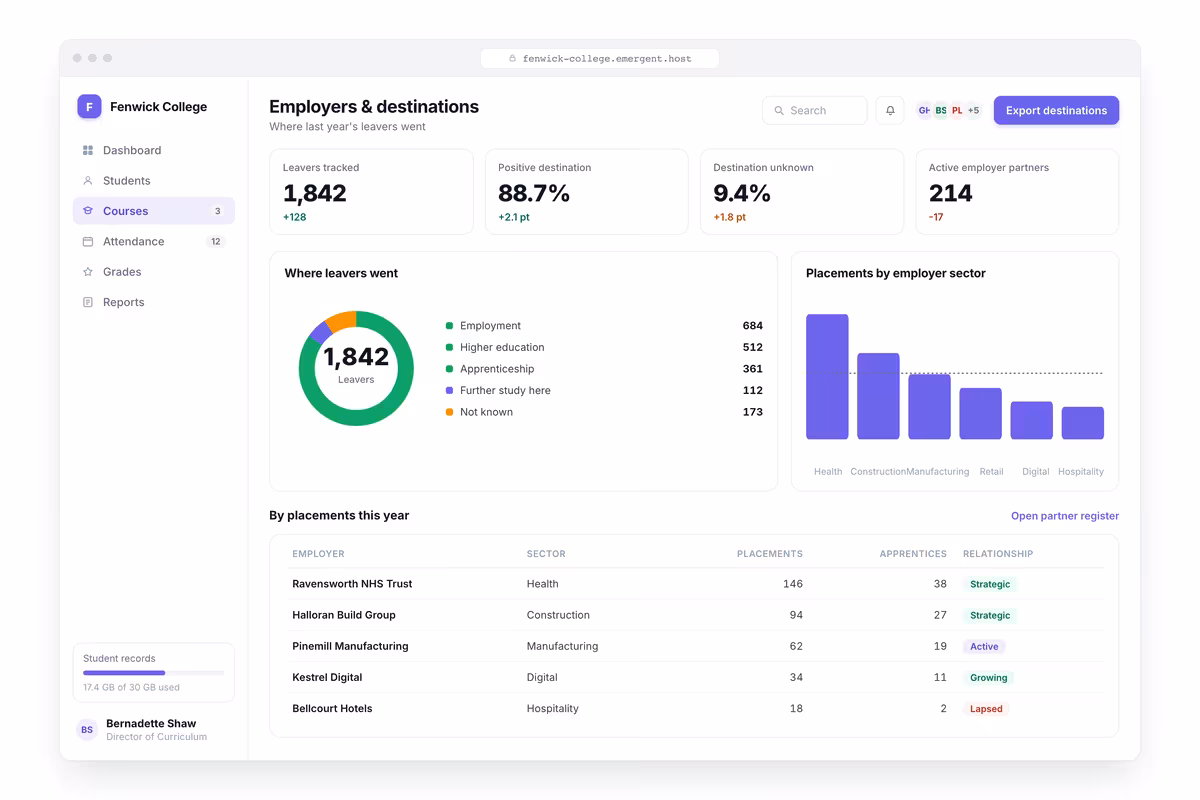Screen dimensions: 1200x800
Task: Click Halloran's Strategic relationship tag
Action: coord(990,615)
